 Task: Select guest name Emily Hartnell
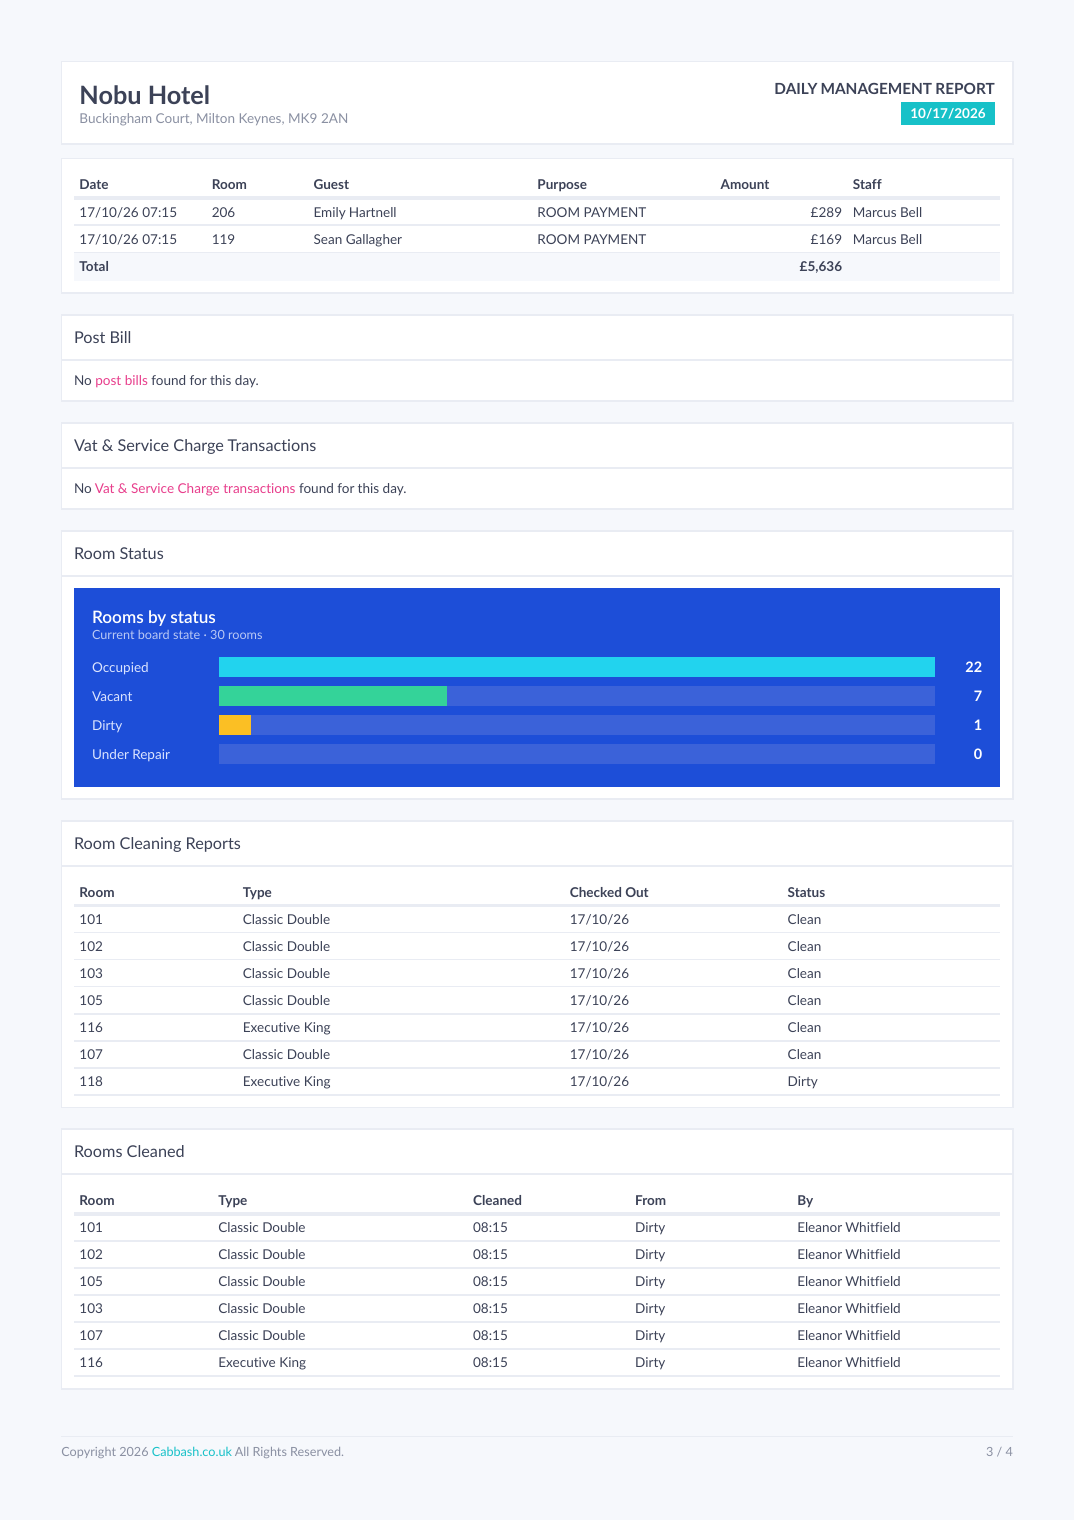coord(355,212)
